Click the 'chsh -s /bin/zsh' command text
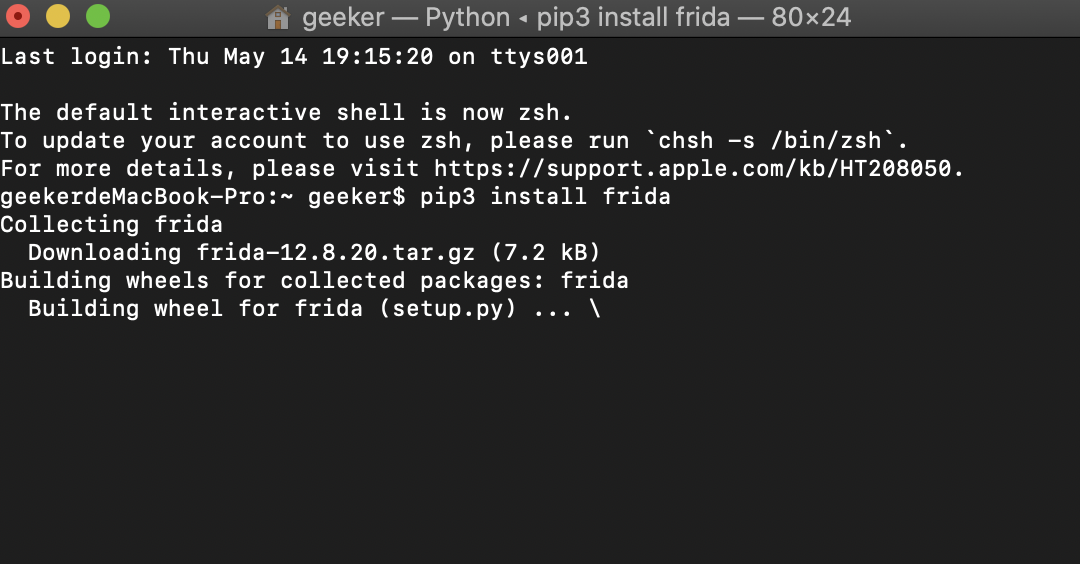The image size is (1080, 564). click(769, 140)
